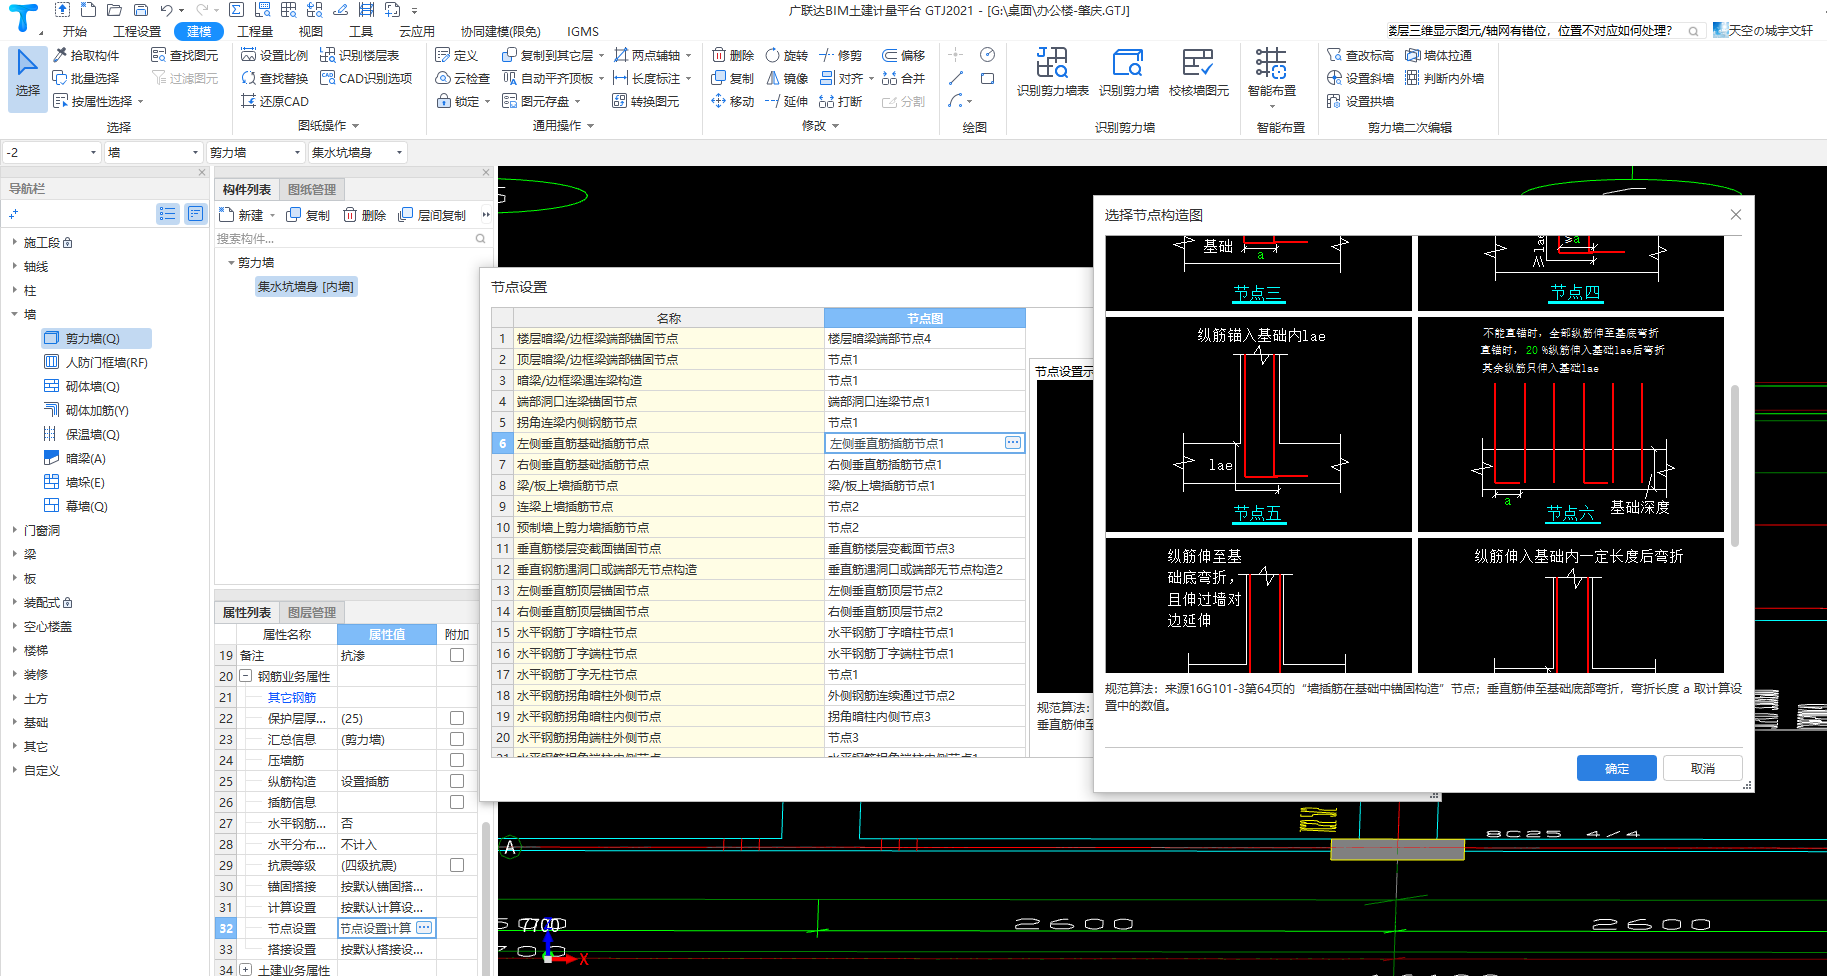Click 新建 in the component list toolbar
This screenshot has height=976, width=1827.
tap(242, 215)
